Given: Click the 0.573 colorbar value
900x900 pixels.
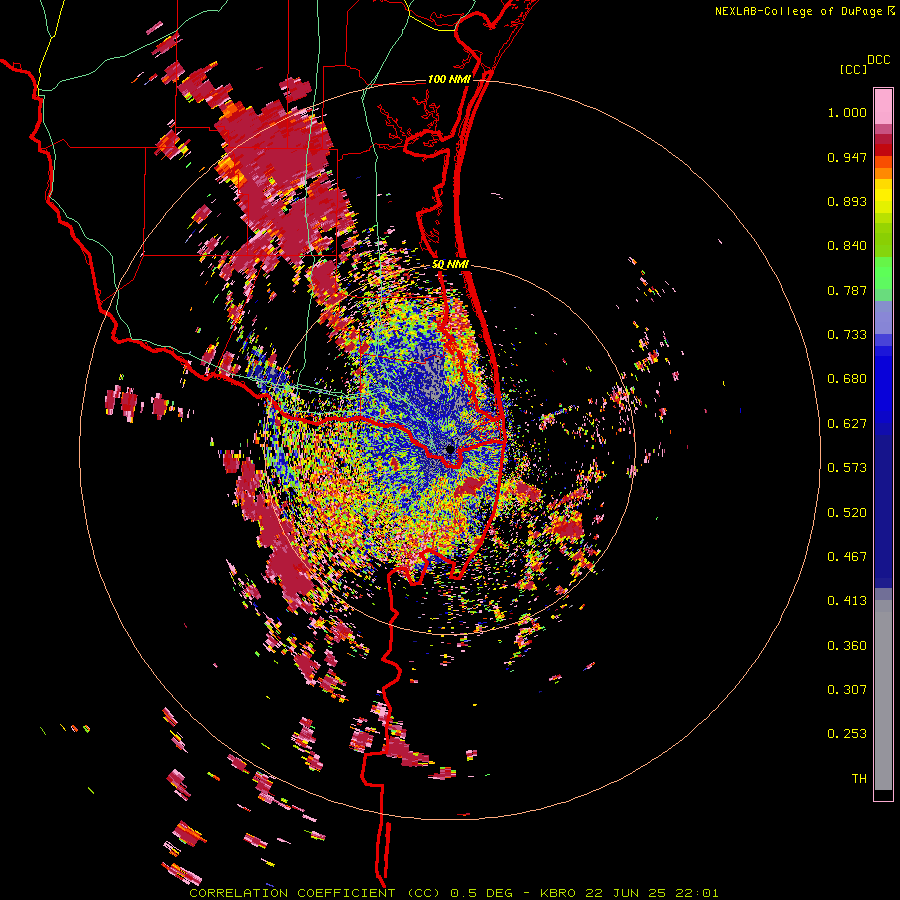Looking at the screenshot, I should pyautogui.click(x=847, y=468).
